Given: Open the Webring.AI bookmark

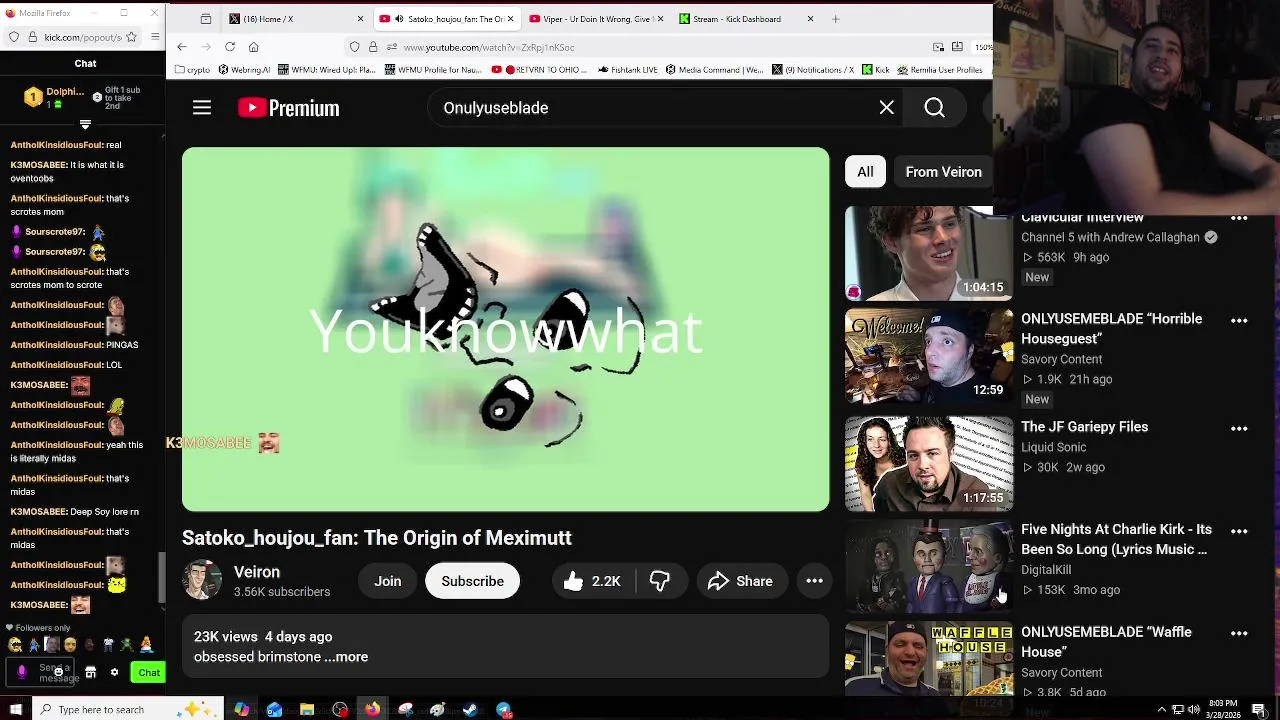Looking at the screenshot, I should pyautogui.click(x=244, y=70).
